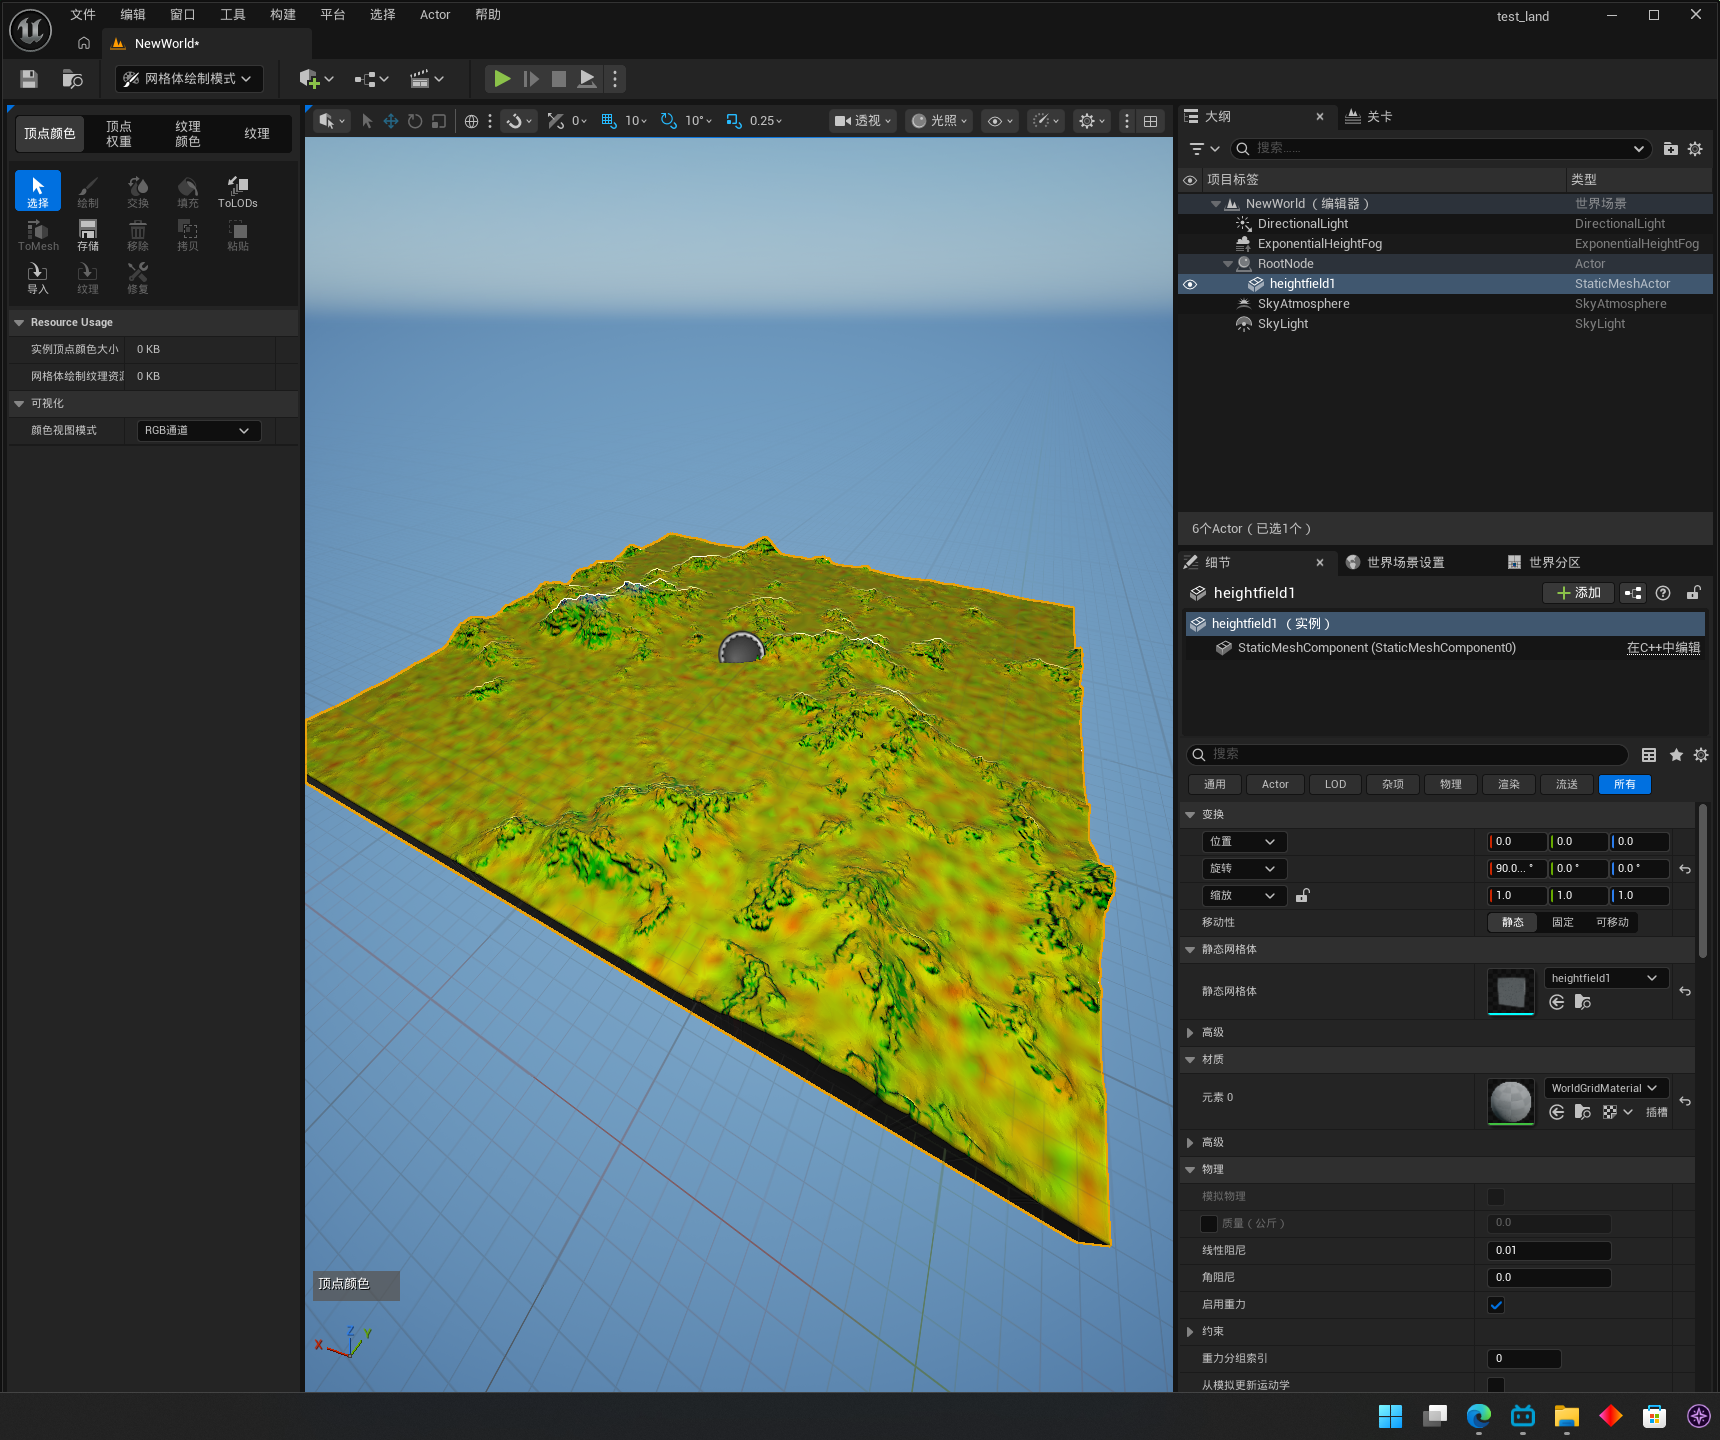Use selected asset for material element 0
The width and height of the screenshot is (1720, 1440).
pos(1557,1112)
